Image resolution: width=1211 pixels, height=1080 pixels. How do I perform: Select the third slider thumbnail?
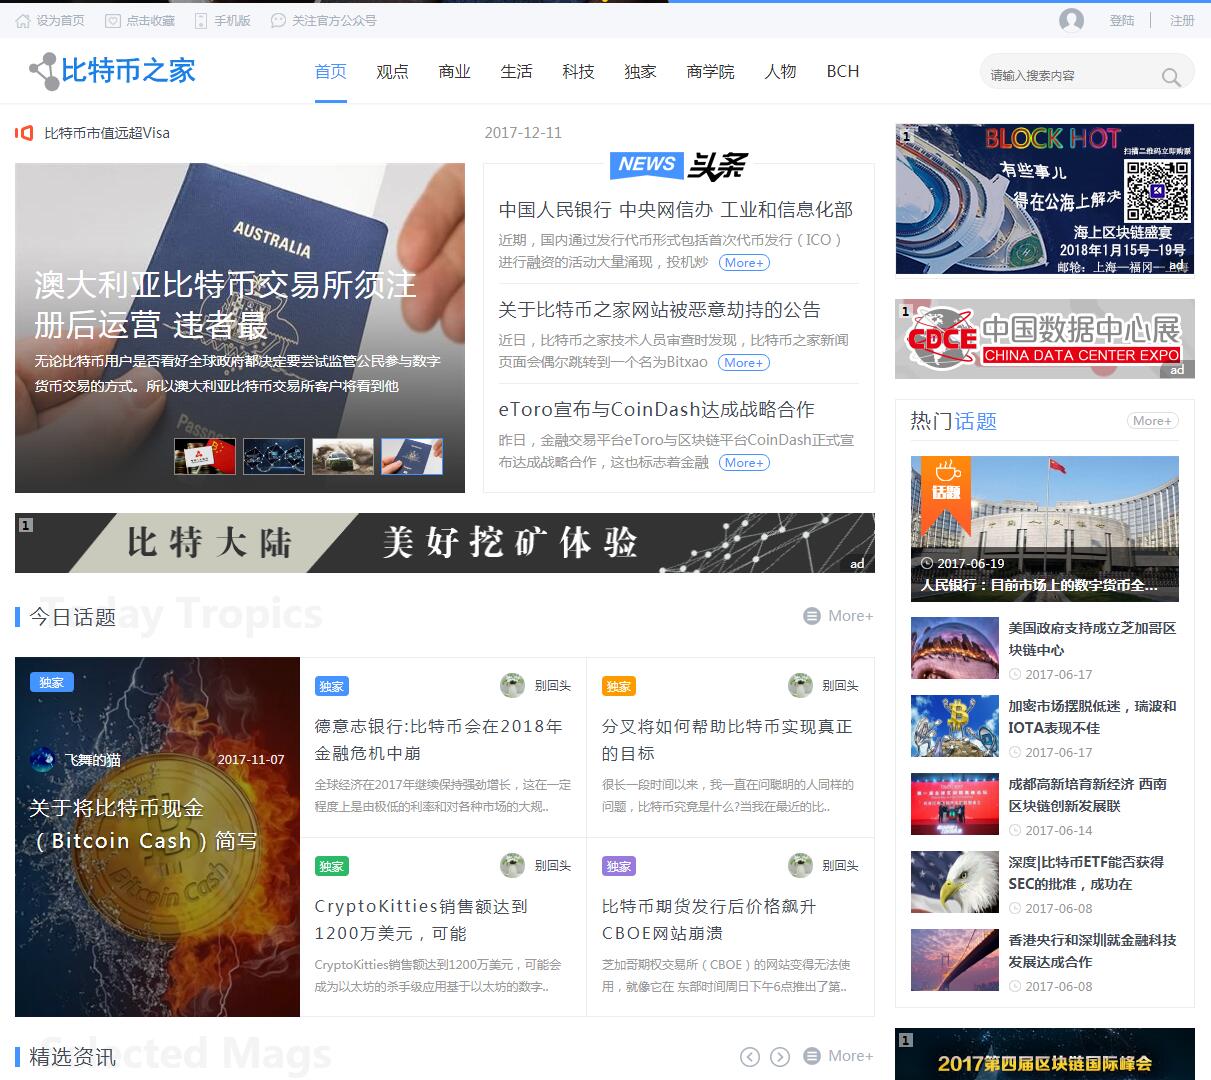[x=343, y=456]
